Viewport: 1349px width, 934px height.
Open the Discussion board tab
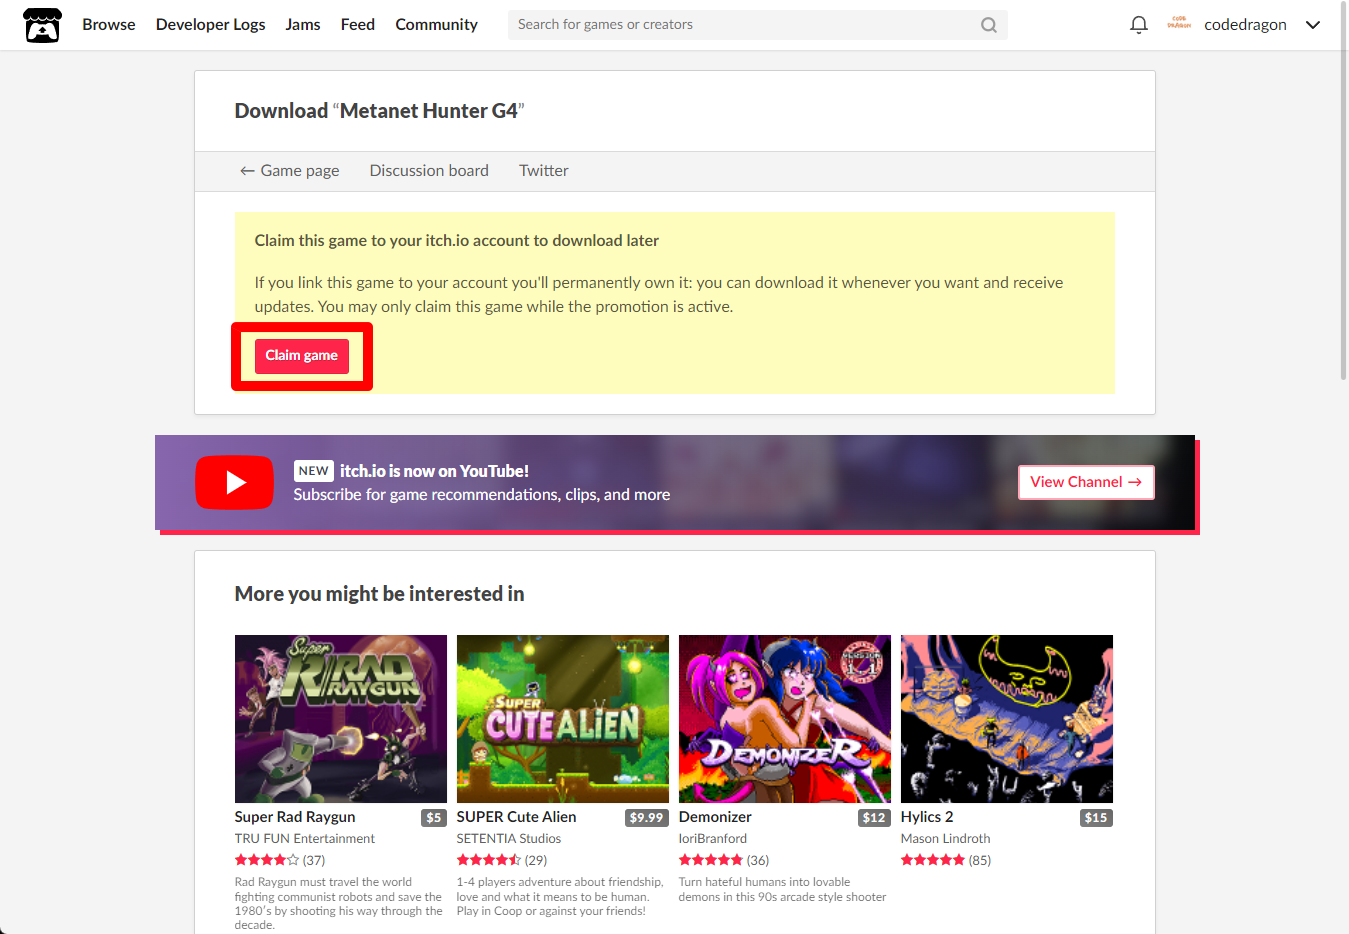(429, 171)
